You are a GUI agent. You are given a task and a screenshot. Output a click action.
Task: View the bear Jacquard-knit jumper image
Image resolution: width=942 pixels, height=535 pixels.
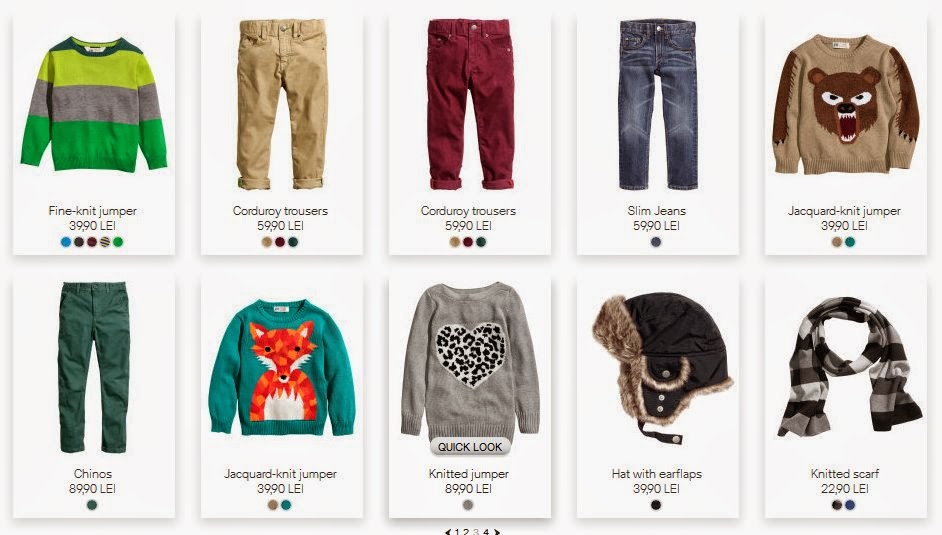pyautogui.click(x=846, y=105)
